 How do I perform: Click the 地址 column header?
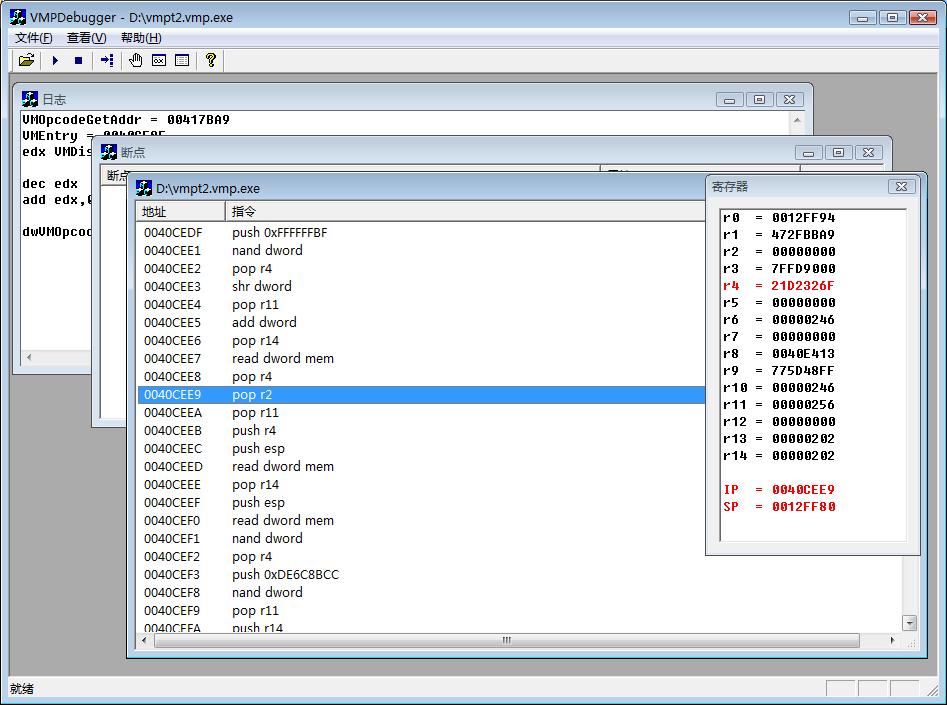(181, 211)
